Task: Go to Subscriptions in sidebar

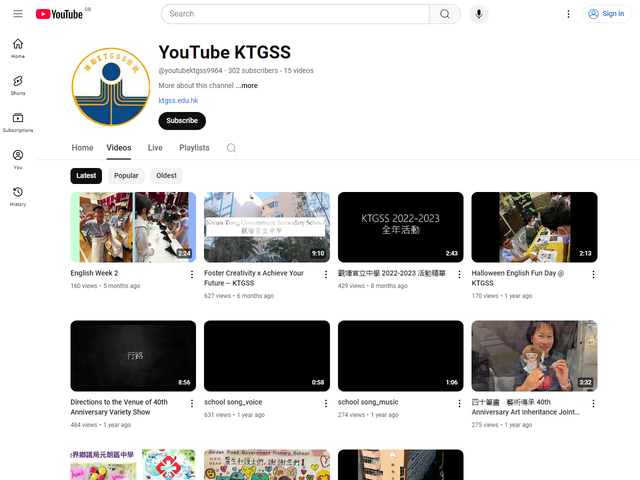Action: tap(18, 122)
